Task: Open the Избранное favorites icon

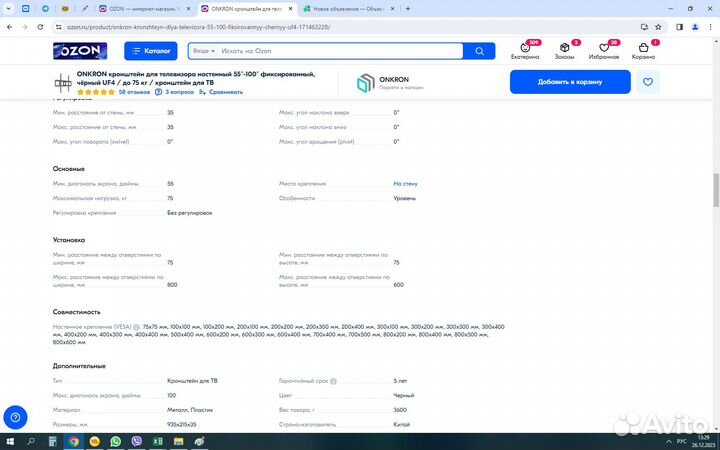Action: [604, 51]
